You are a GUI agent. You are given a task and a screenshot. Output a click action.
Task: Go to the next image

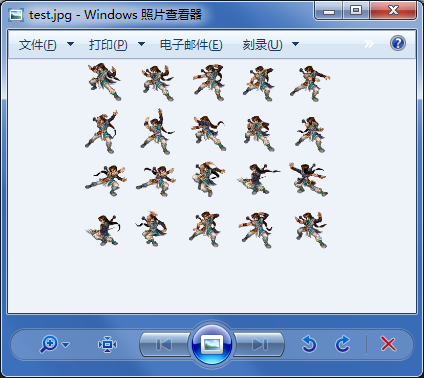[259, 345]
